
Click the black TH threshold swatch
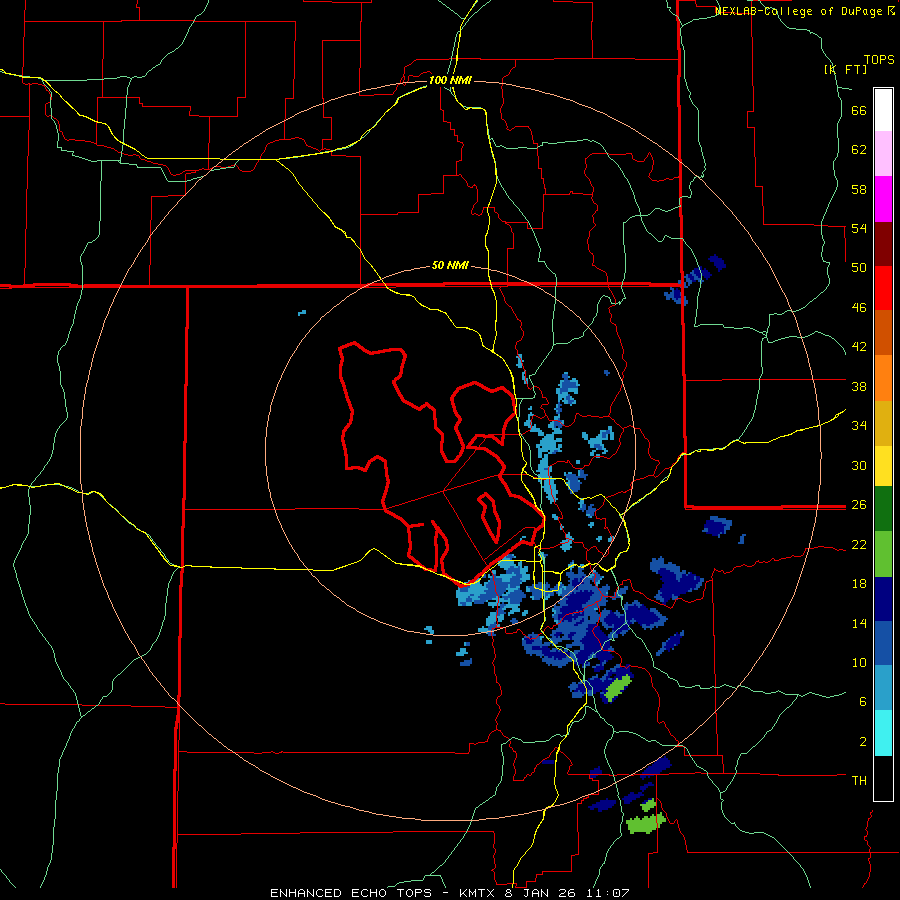point(883,778)
